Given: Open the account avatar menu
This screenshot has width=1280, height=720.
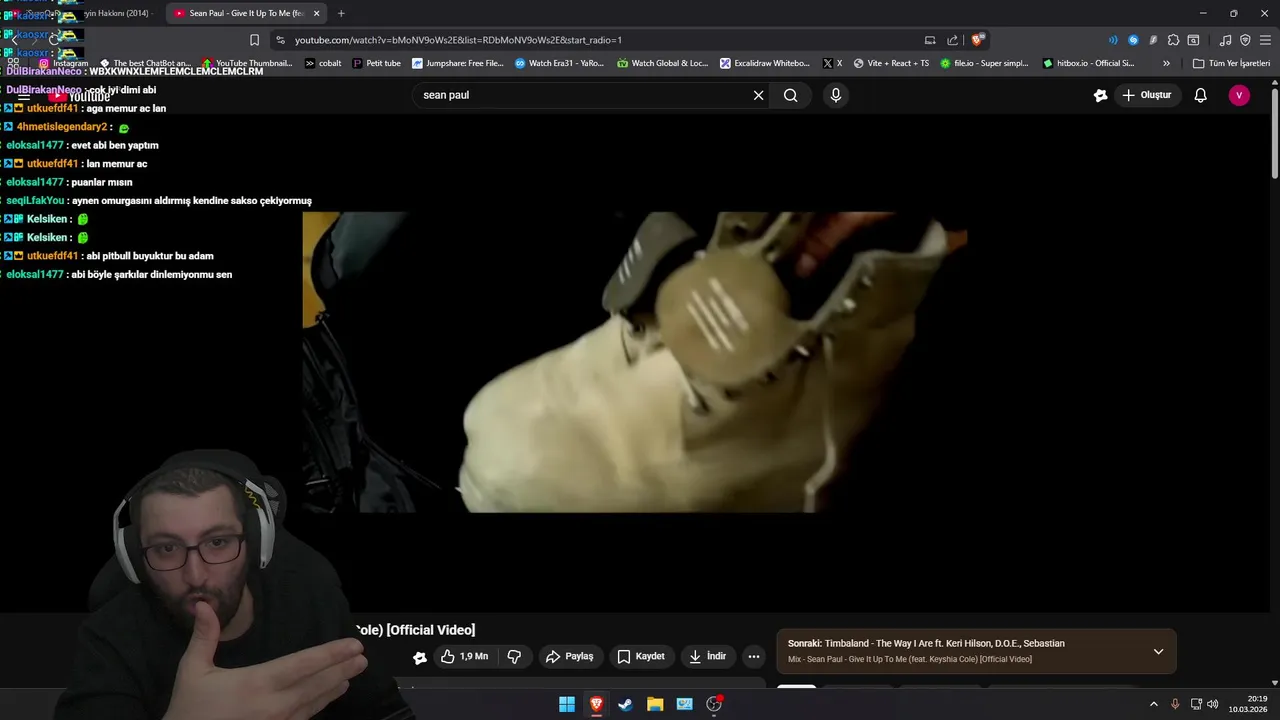Looking at the screenshot, I should tap(1239, 95).
